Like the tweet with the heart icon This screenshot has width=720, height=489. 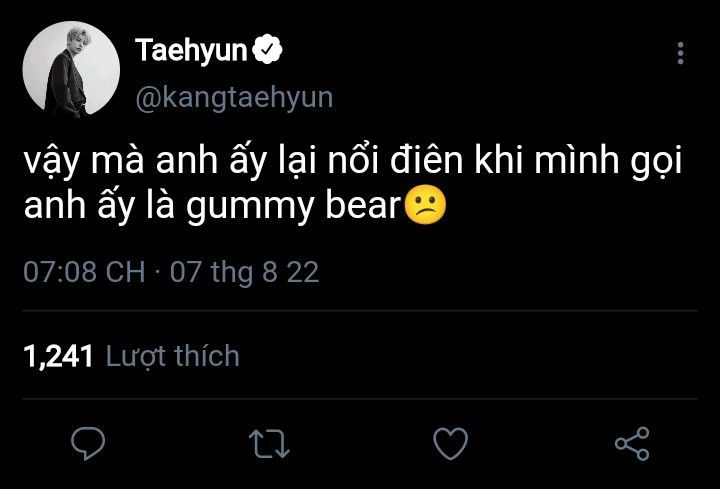click(451, 442)
